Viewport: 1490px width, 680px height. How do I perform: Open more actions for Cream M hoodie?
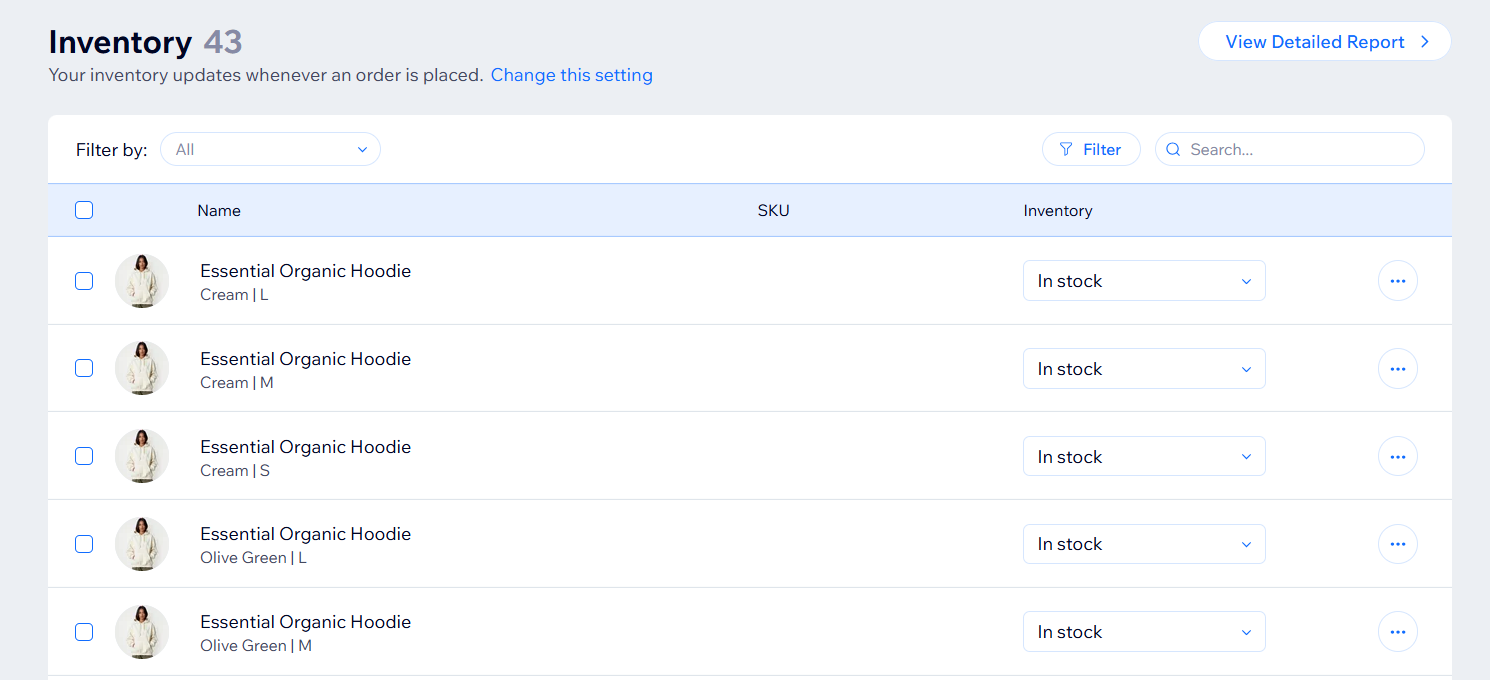click(1397, 369)
